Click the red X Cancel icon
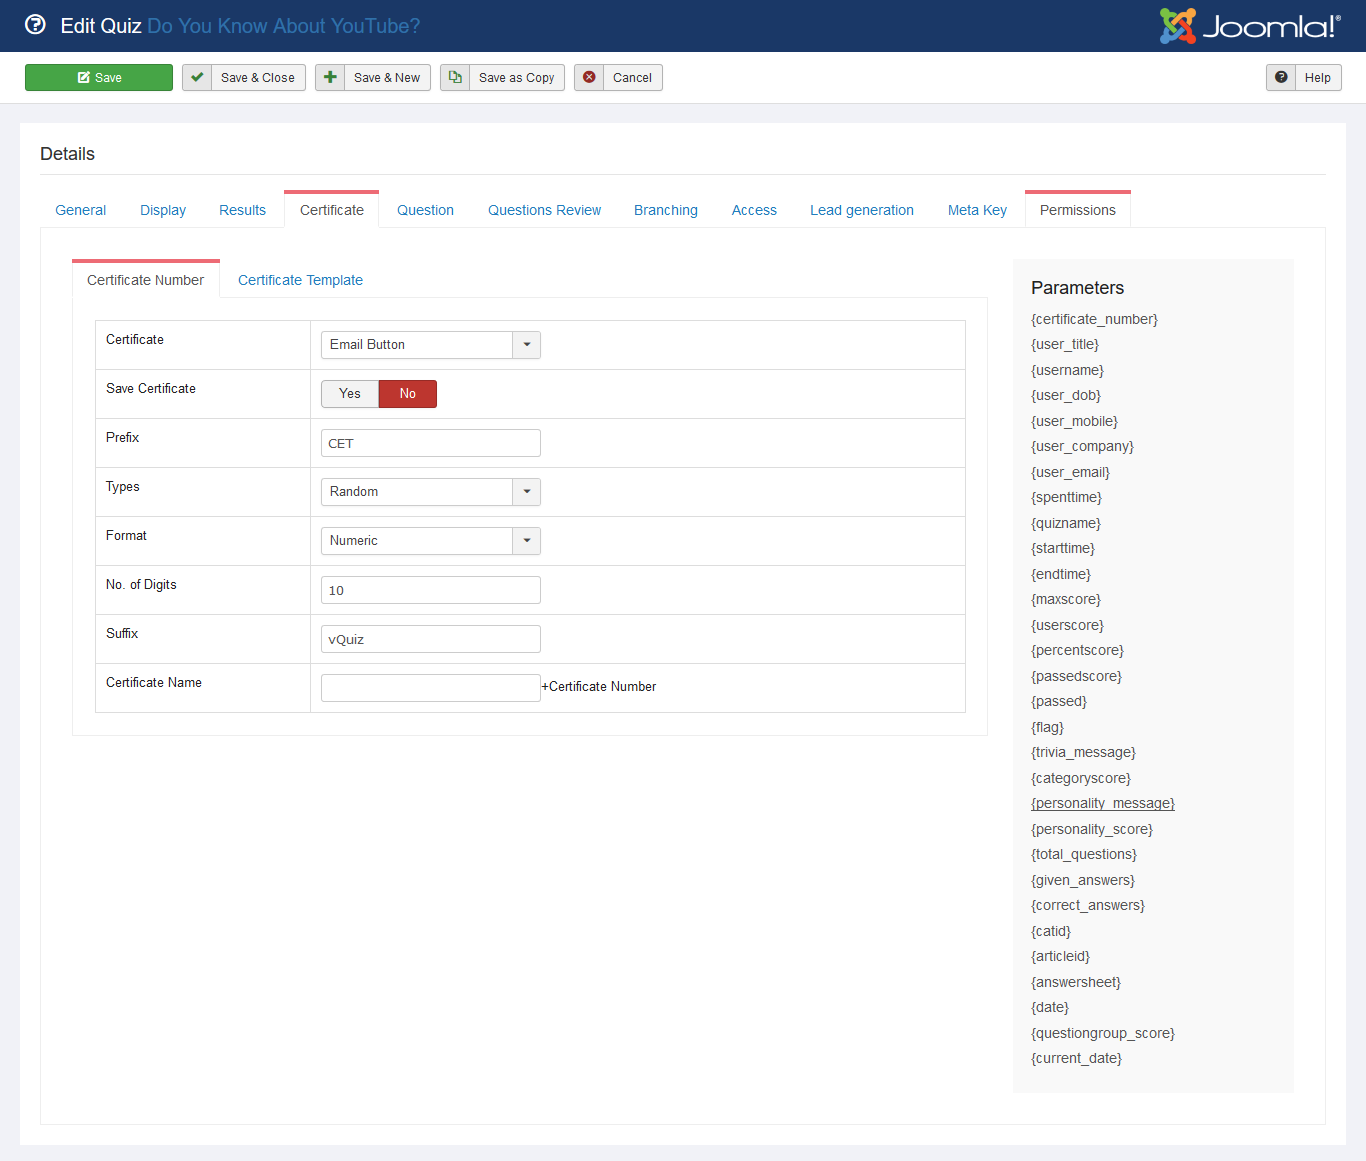The width and height of the screenshot is (1366, 1161). tap(589, 78)
